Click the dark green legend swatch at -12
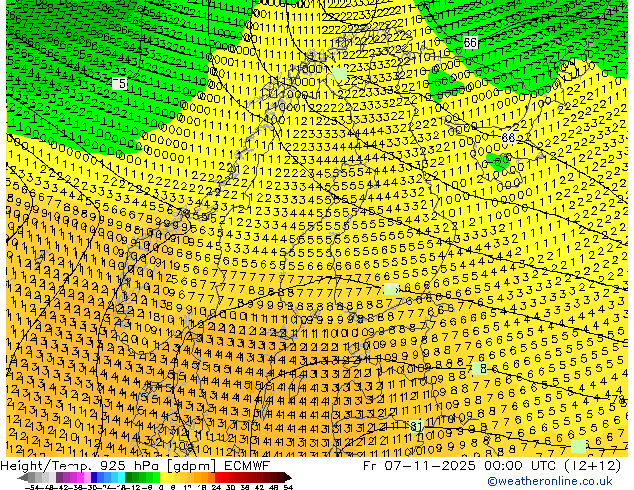634x490 pixels. 128,477
